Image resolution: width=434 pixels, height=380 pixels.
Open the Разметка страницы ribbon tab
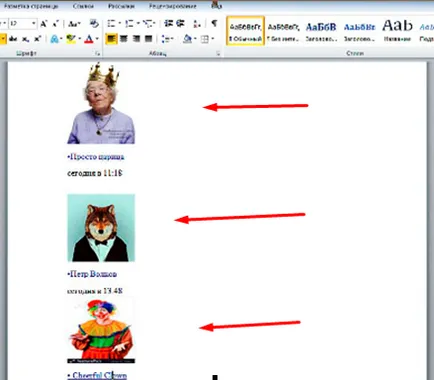(x=31, y=6)
